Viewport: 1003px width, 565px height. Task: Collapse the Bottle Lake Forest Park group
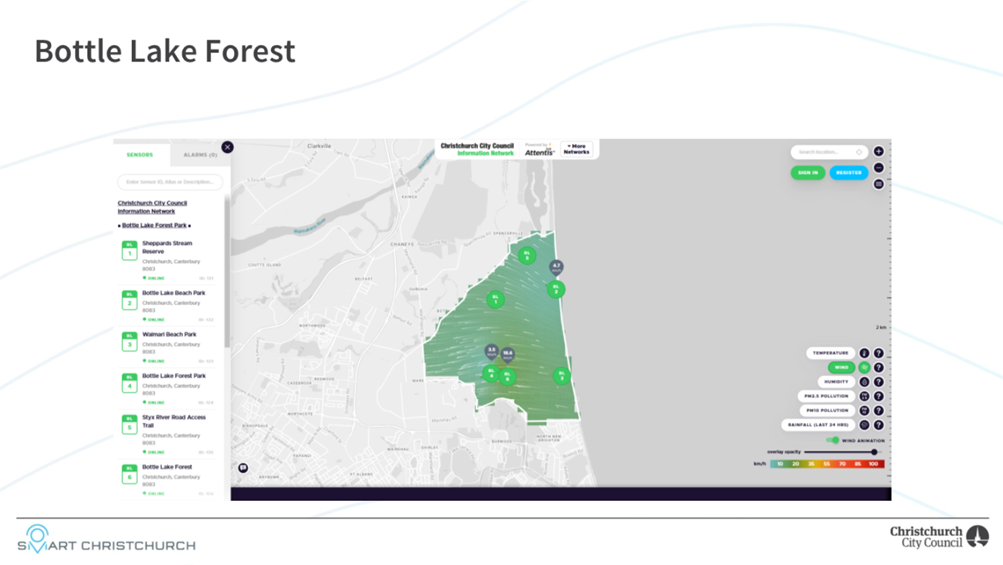point(154,226)
